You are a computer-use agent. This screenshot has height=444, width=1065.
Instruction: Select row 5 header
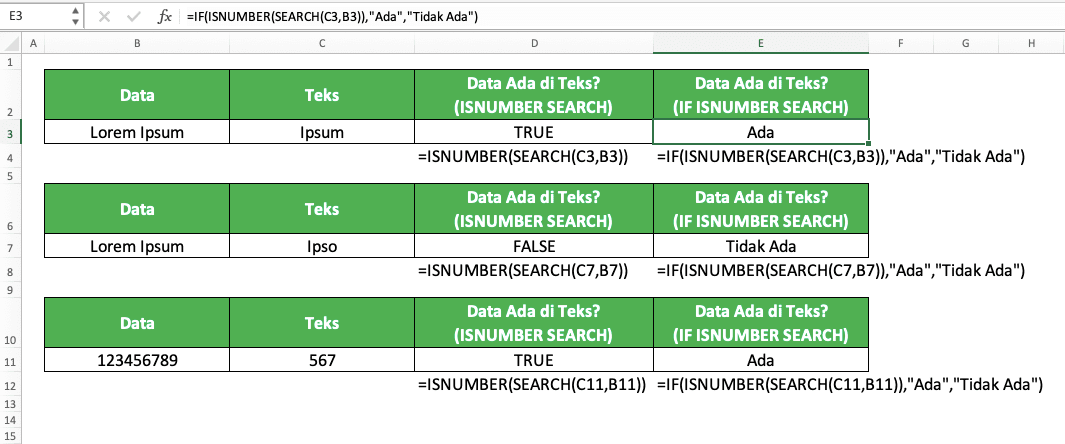coord(10,176)
